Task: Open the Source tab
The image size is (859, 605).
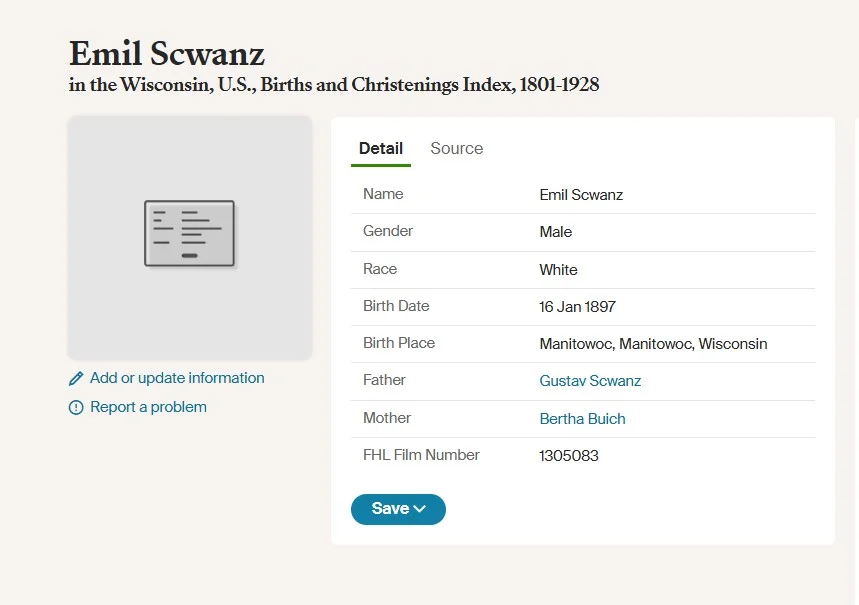Action: 456,148
